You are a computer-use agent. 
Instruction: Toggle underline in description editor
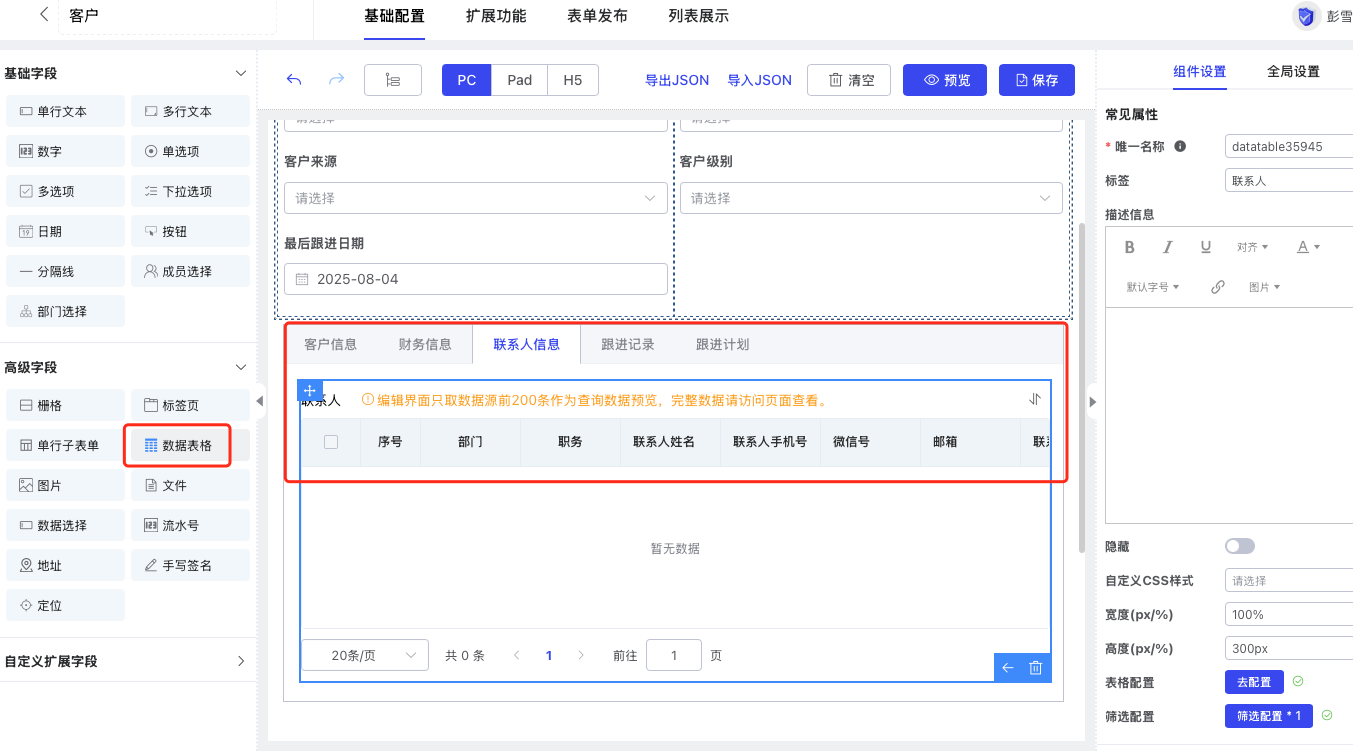pyautogui.click(x=1206, y=247)
